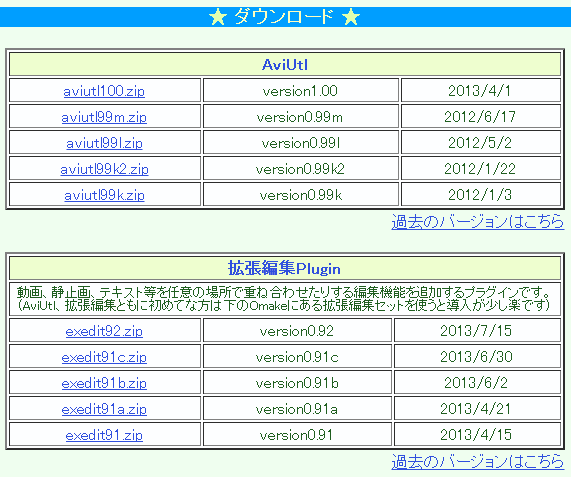Click the right star in download banner
This screenshot has height=477, width=571.
pos(351,17)
